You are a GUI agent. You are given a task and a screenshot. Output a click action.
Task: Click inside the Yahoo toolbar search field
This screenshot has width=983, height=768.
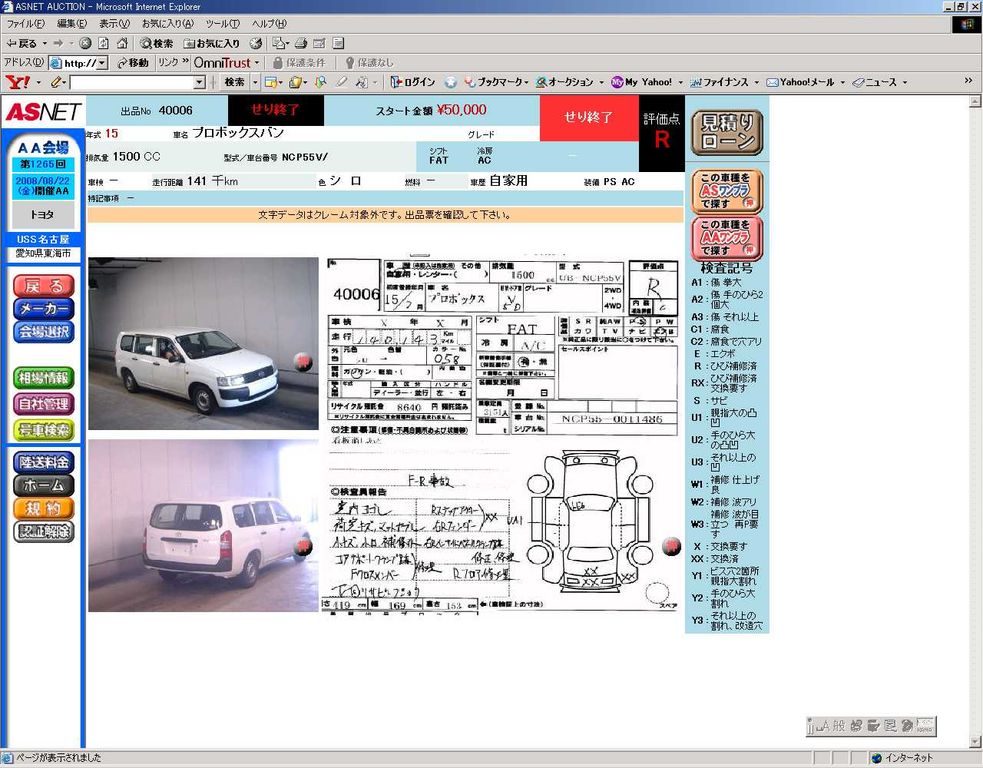[132, 82]
